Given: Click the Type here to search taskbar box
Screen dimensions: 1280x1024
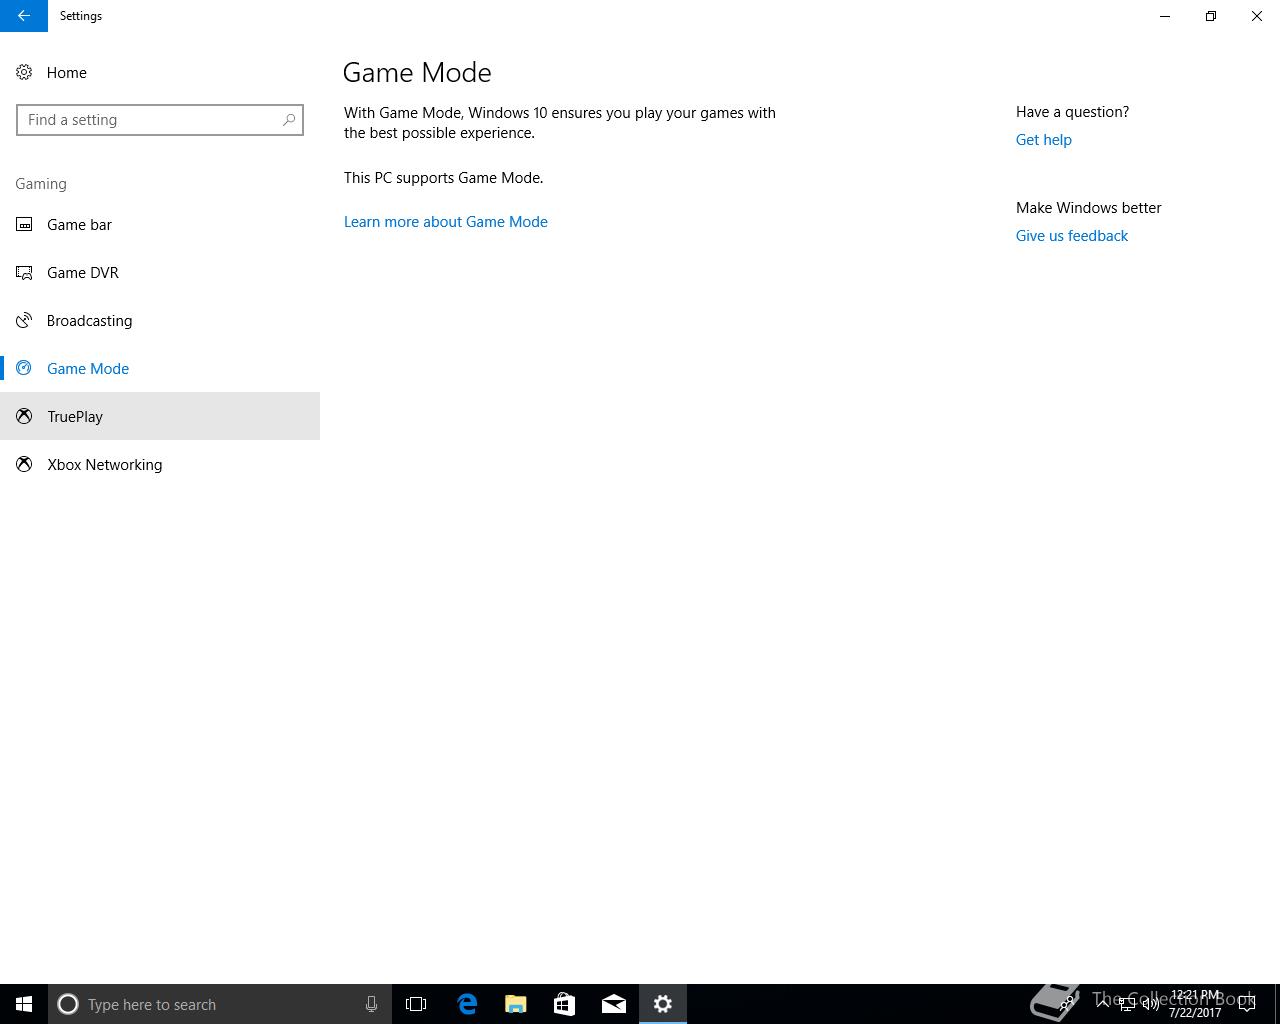Looking at the screenshot, I should coord(220,1004).
